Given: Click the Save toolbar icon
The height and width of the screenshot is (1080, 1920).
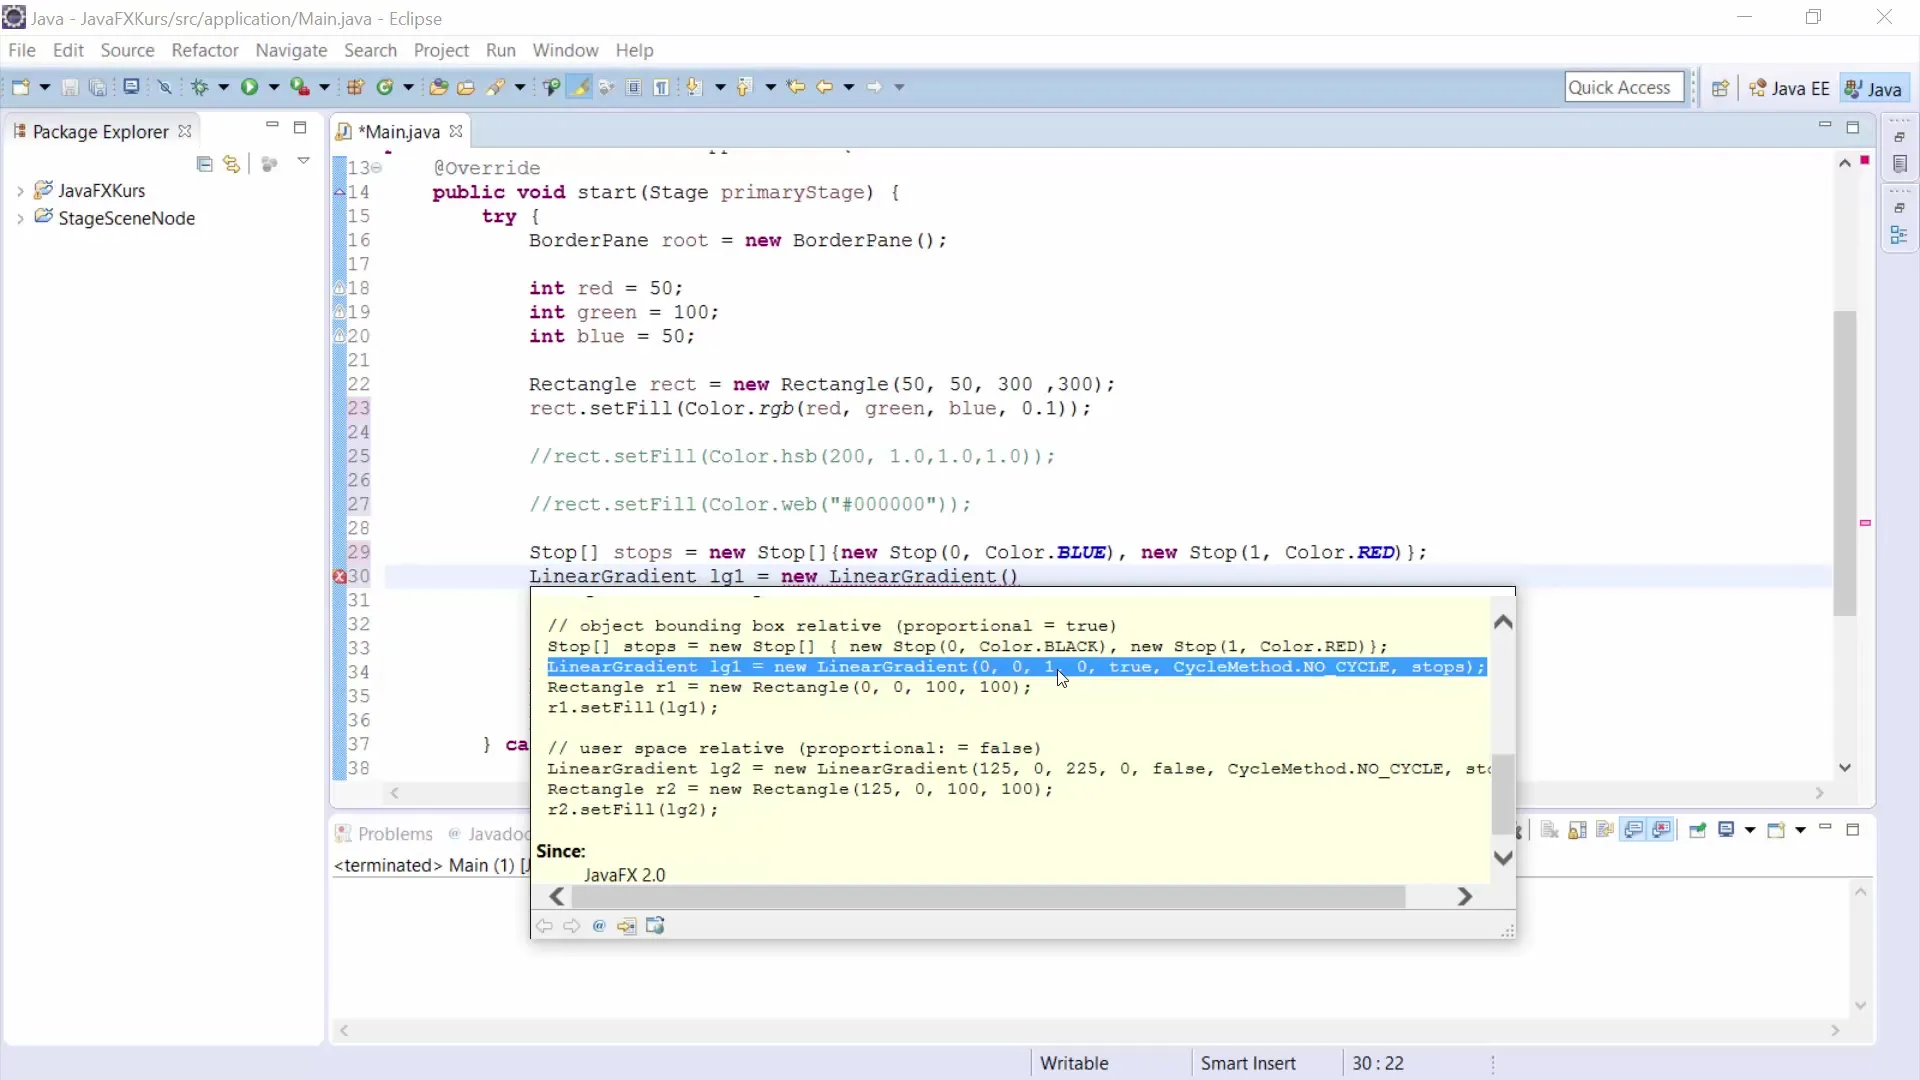Looking at the screenshot, I should 70,87.
